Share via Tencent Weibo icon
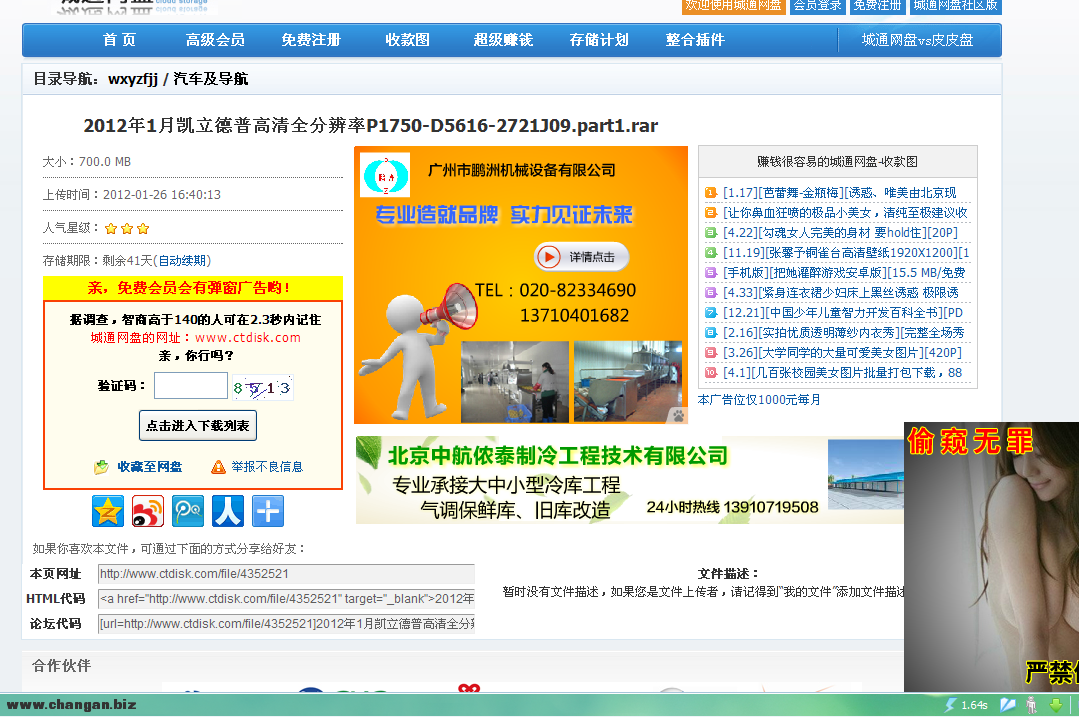The height and width of the screenshot is (717, 1079). pyautogui.click(x=188, y=511)
